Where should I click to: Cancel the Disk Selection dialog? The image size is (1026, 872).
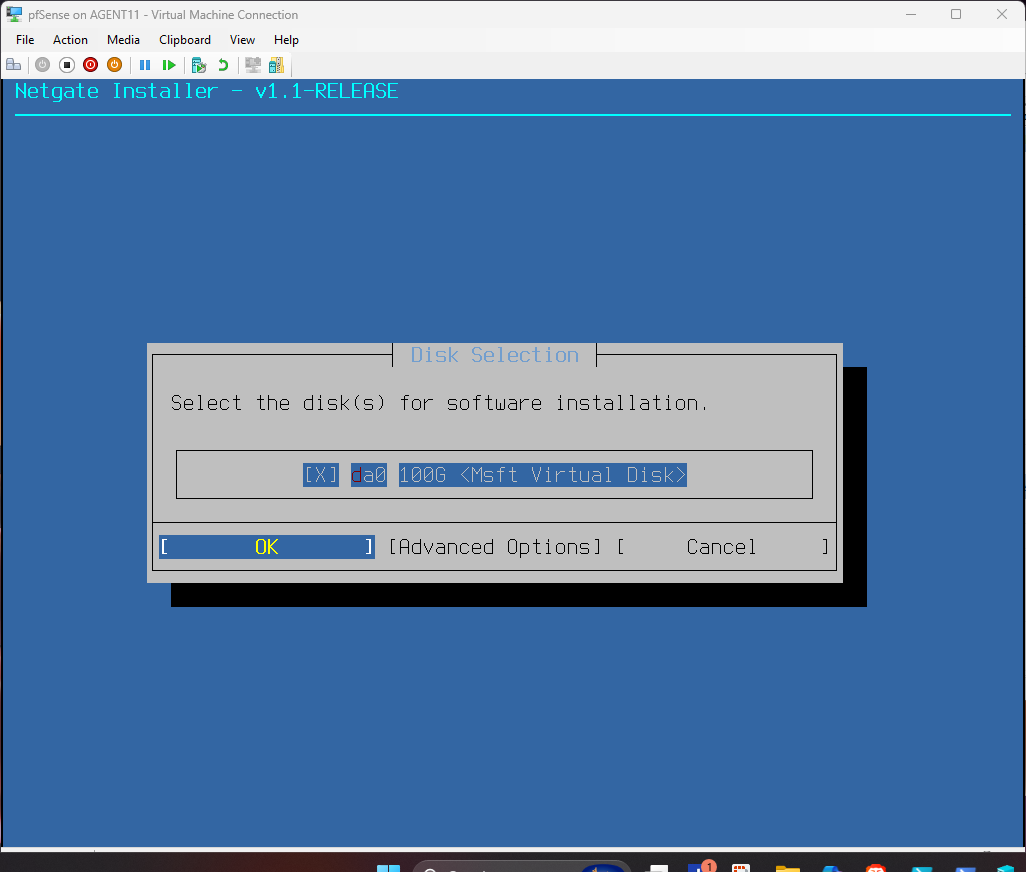click(721, 547)
